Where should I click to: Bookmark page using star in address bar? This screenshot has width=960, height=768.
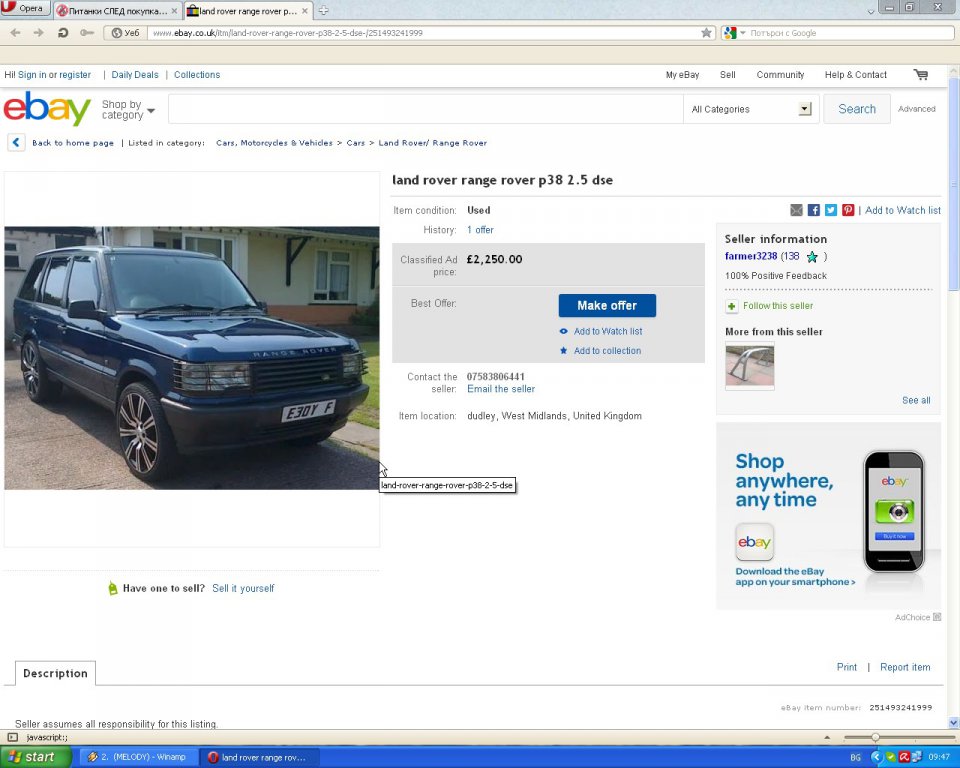click(707, 32)
